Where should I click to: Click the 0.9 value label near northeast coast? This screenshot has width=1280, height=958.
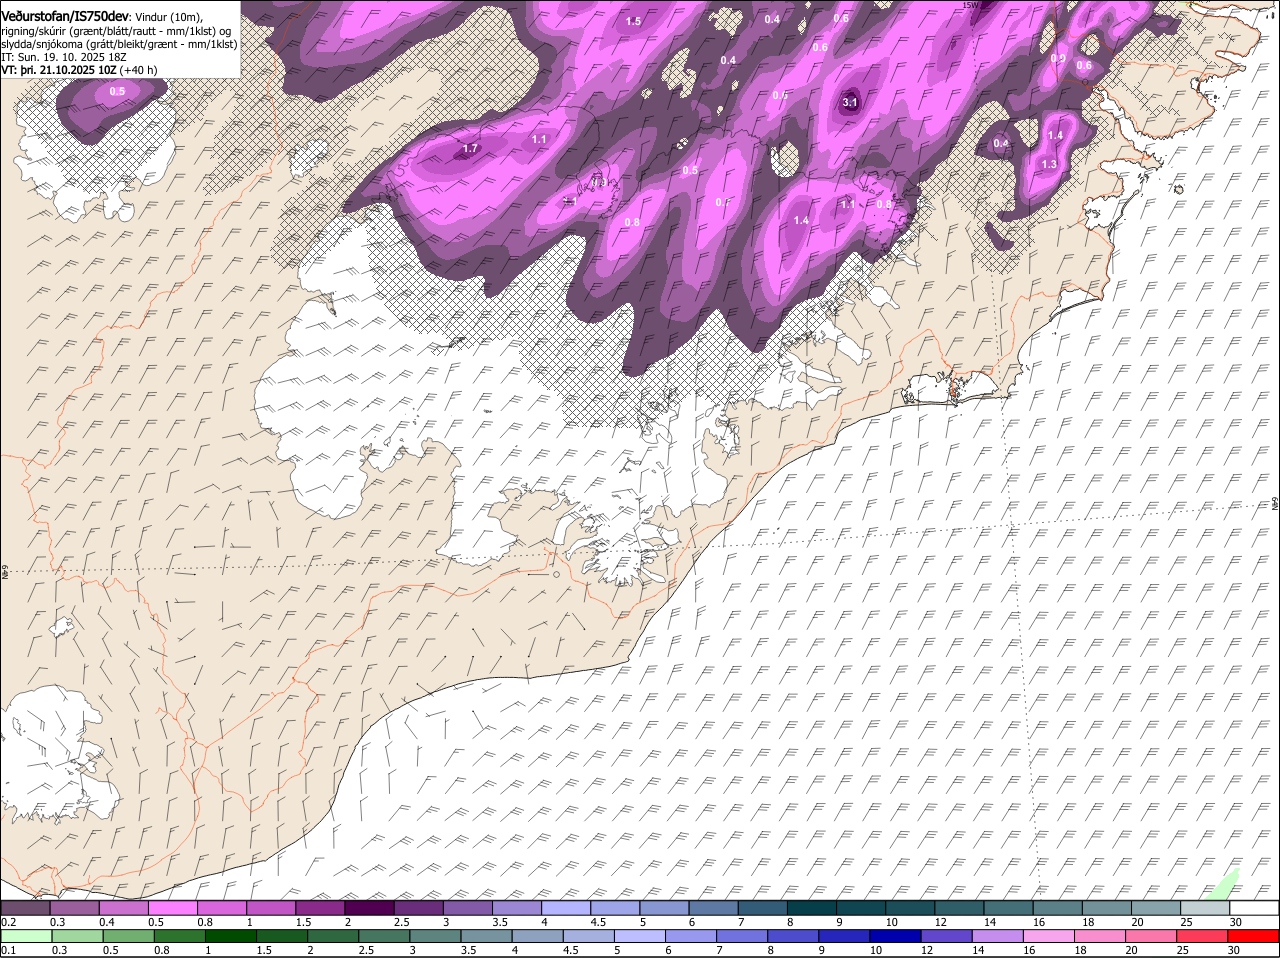point(1058,58)
